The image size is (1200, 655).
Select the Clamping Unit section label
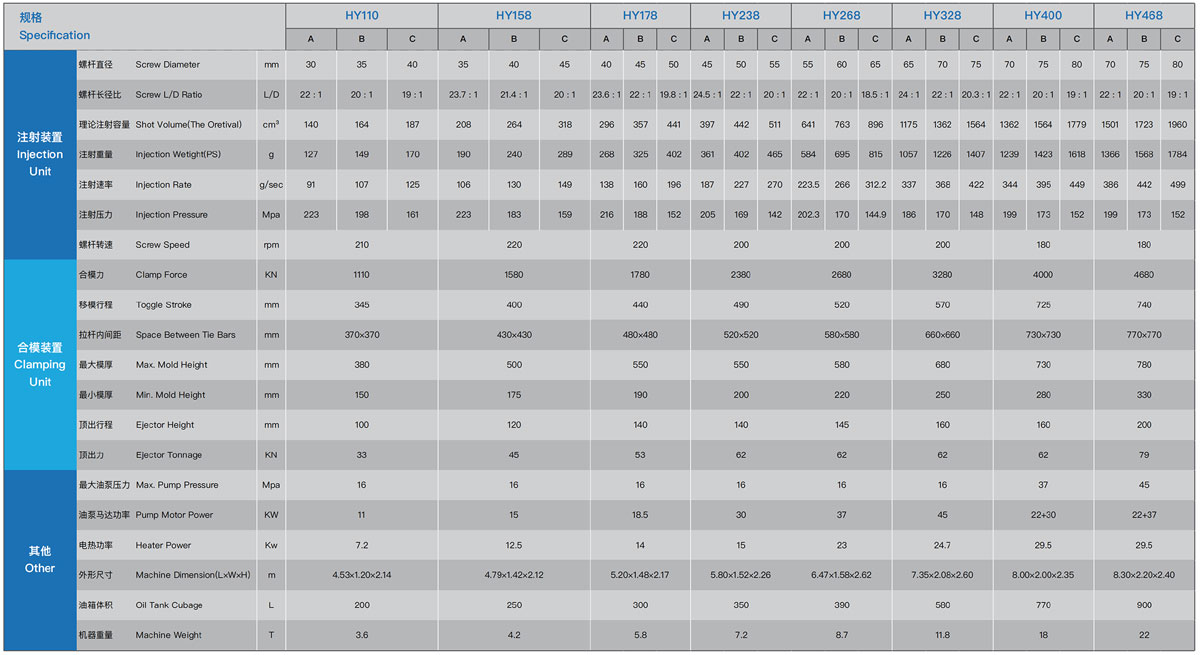(40, 364)
